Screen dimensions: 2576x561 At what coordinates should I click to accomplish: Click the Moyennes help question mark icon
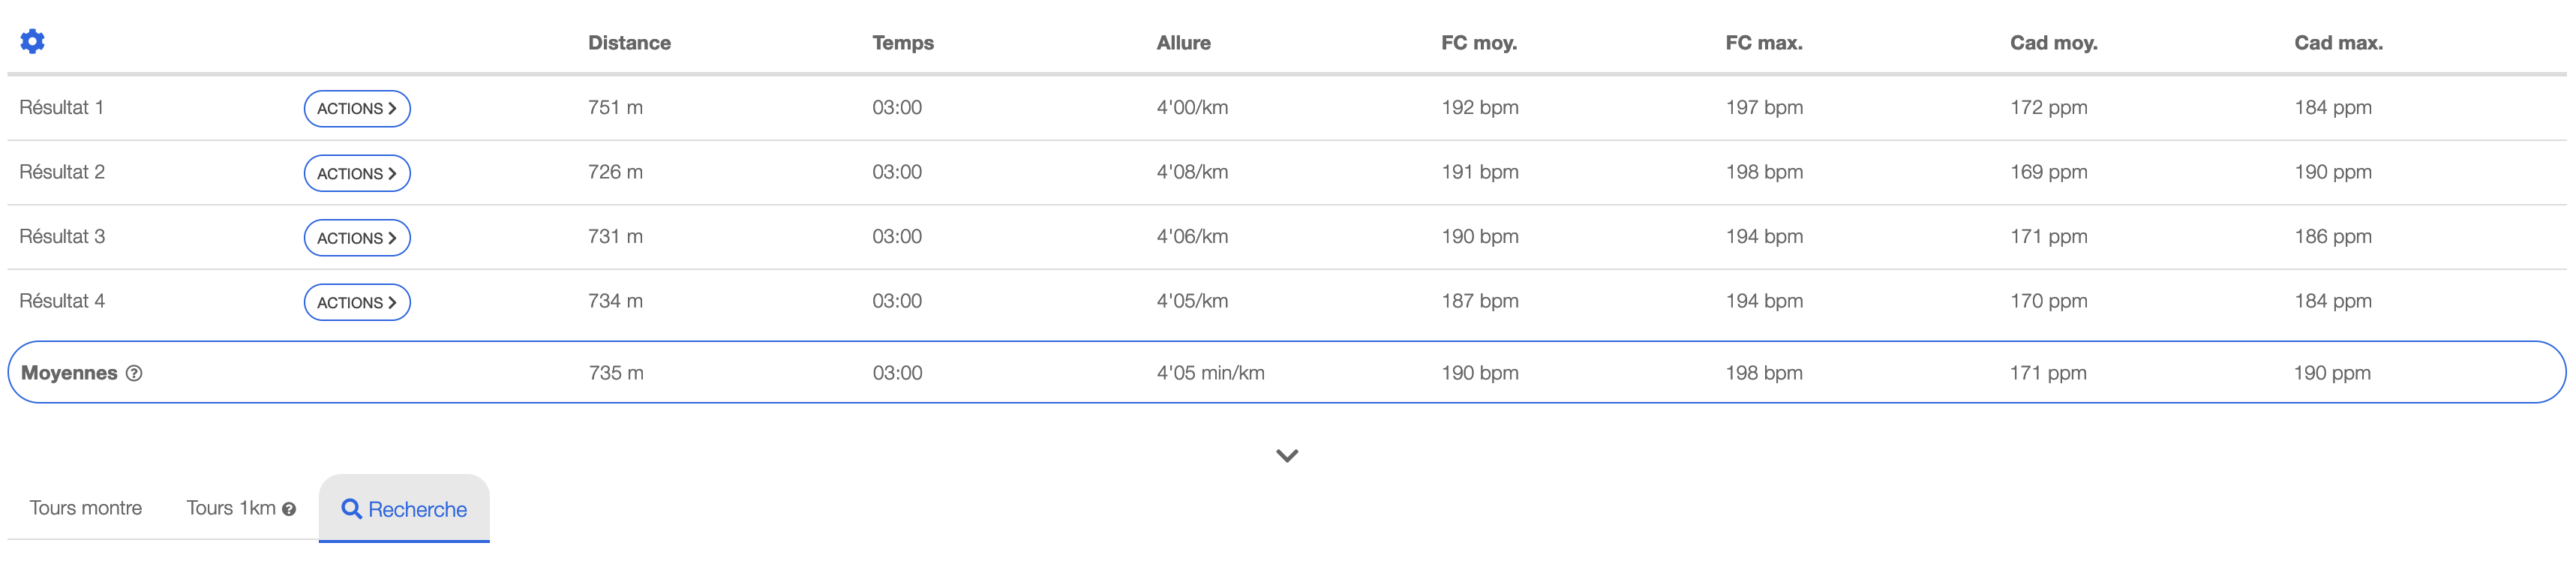[134, 373]
